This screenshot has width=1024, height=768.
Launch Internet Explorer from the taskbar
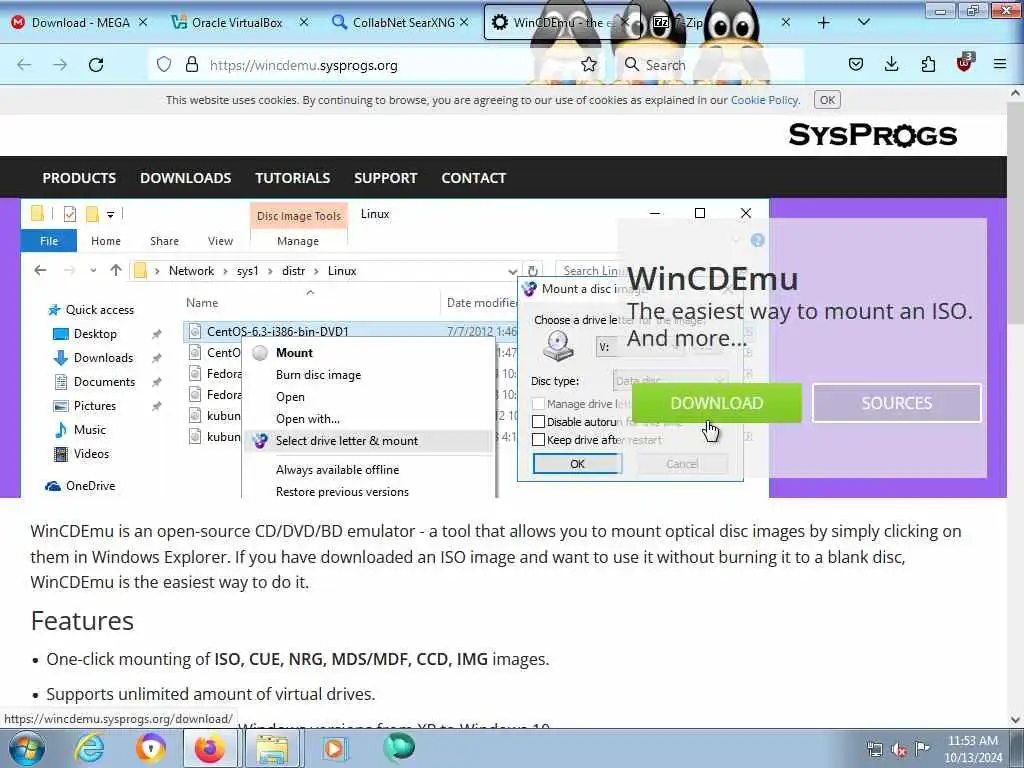click(89, 748)
